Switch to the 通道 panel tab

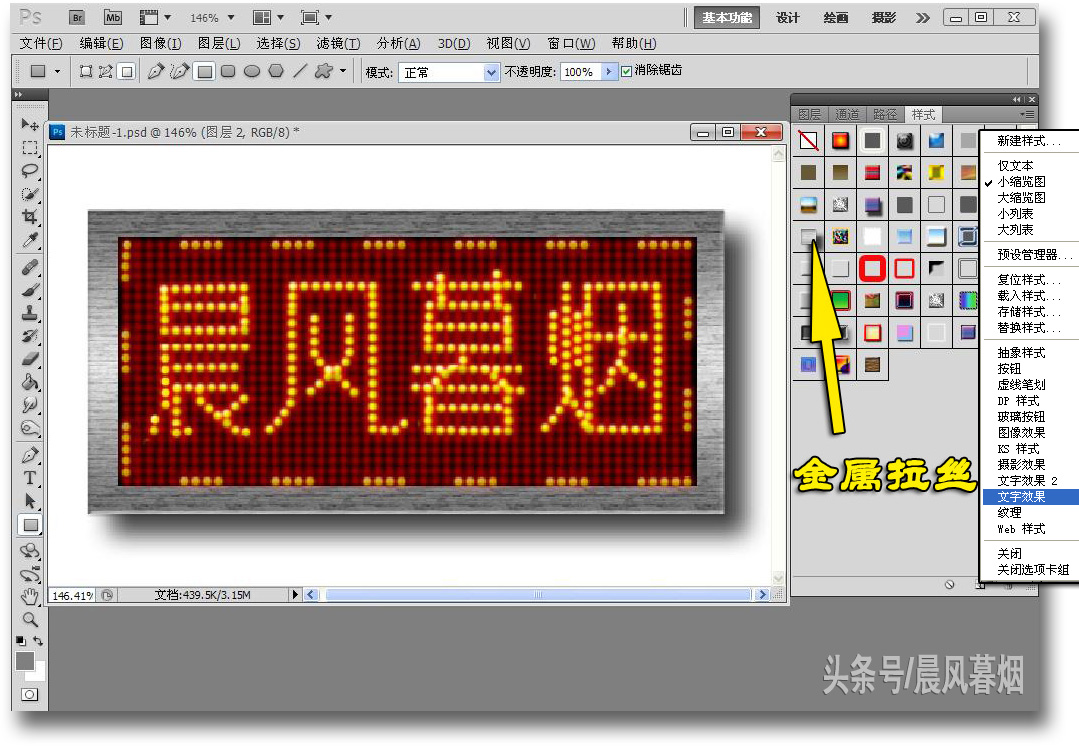click(847, 114)
